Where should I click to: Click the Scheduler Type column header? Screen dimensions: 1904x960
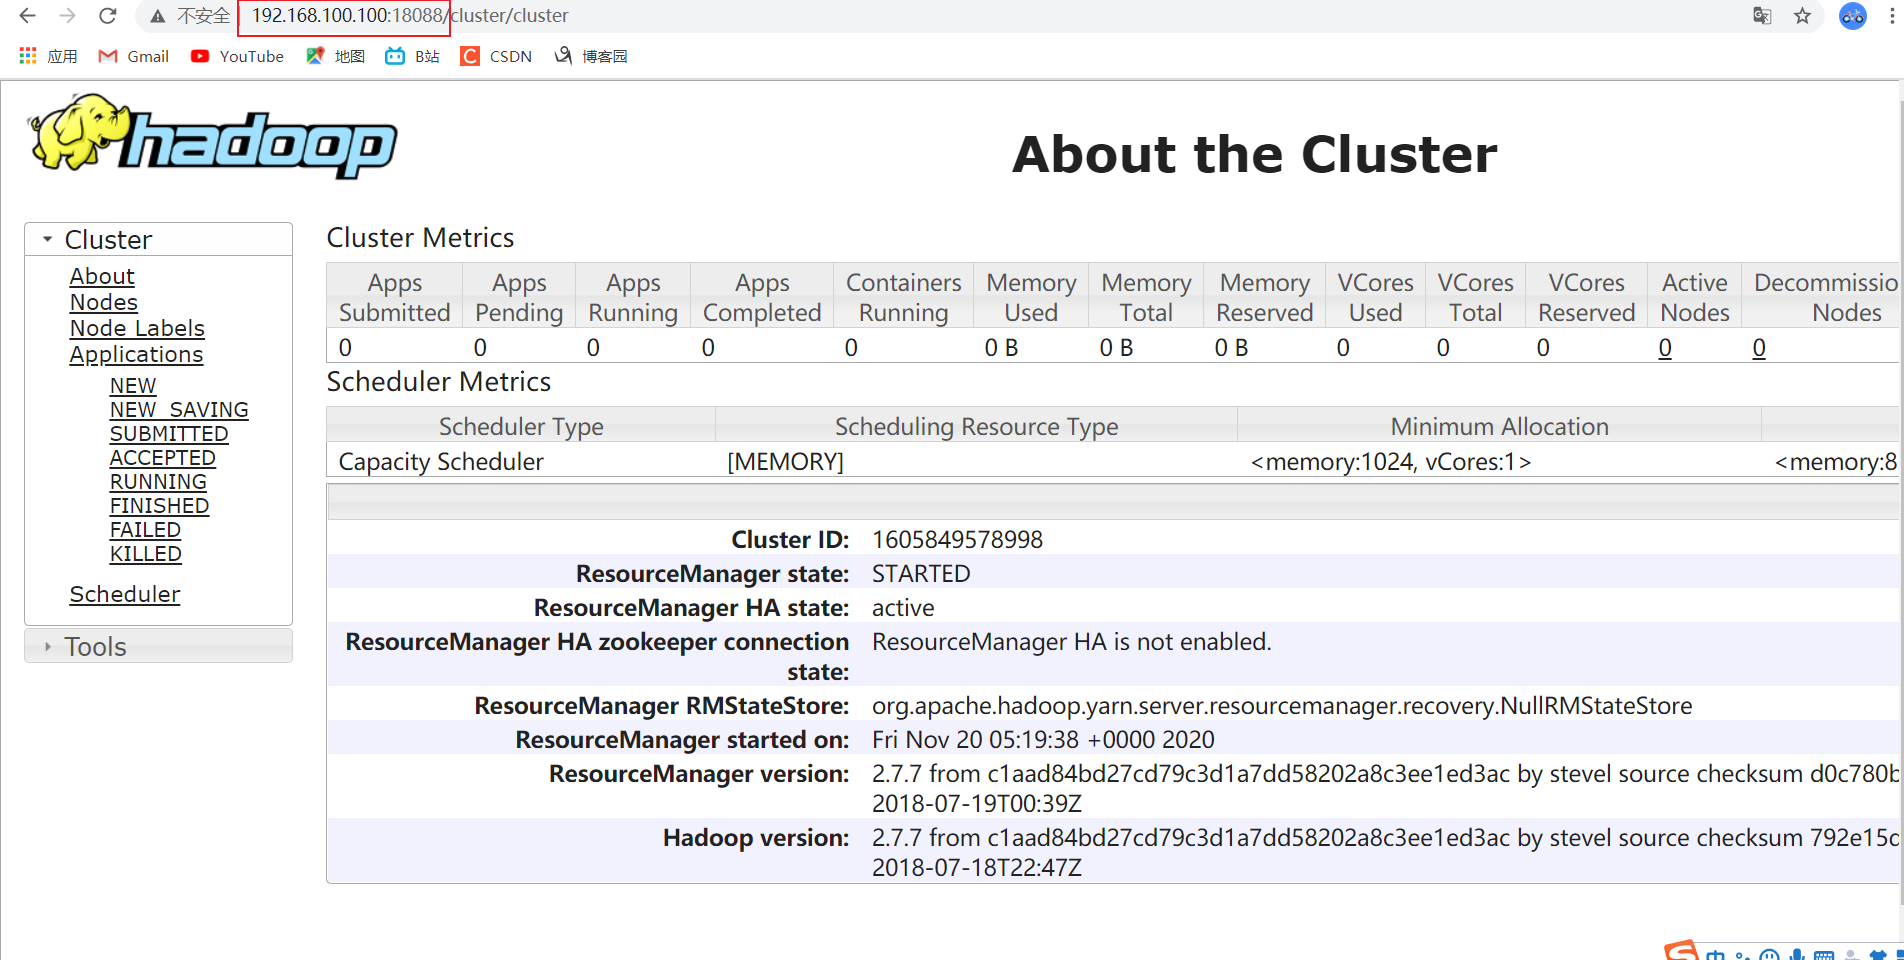521,426
